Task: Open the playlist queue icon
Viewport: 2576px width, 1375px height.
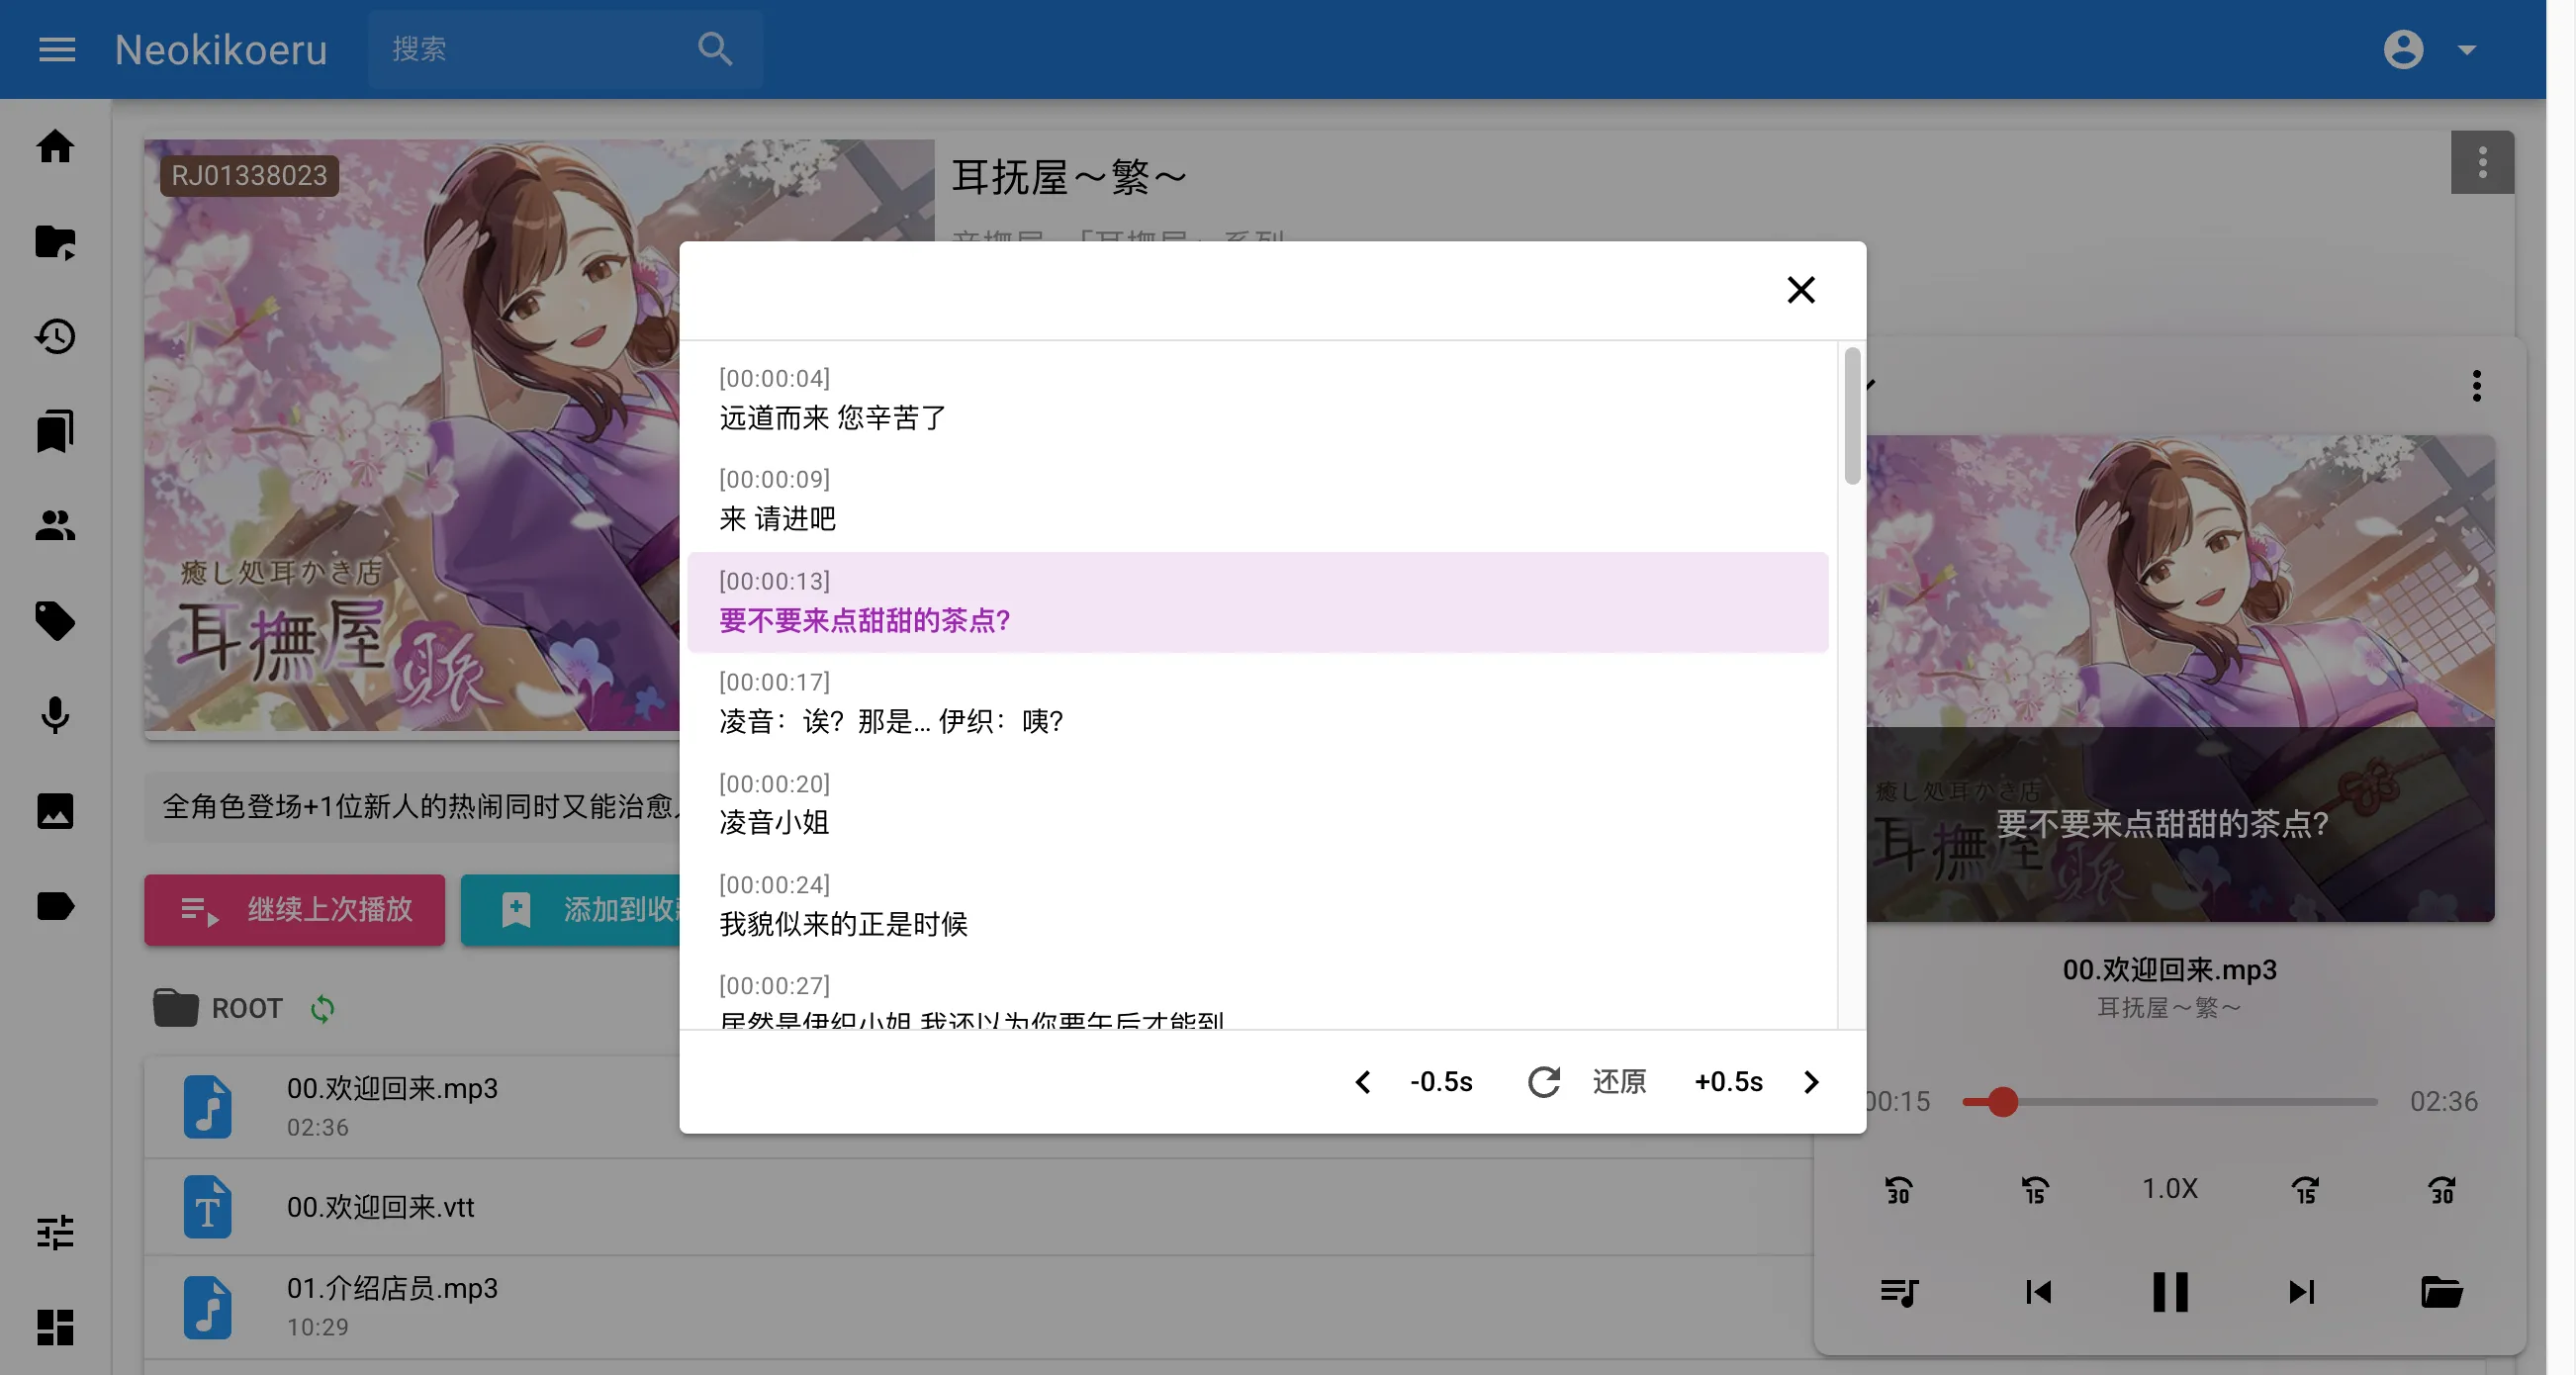Action: coord(1898,1292)
